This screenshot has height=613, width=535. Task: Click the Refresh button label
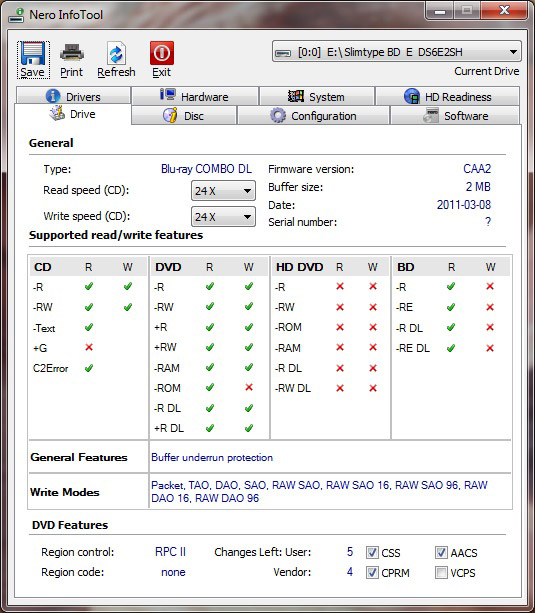(116, 72)
